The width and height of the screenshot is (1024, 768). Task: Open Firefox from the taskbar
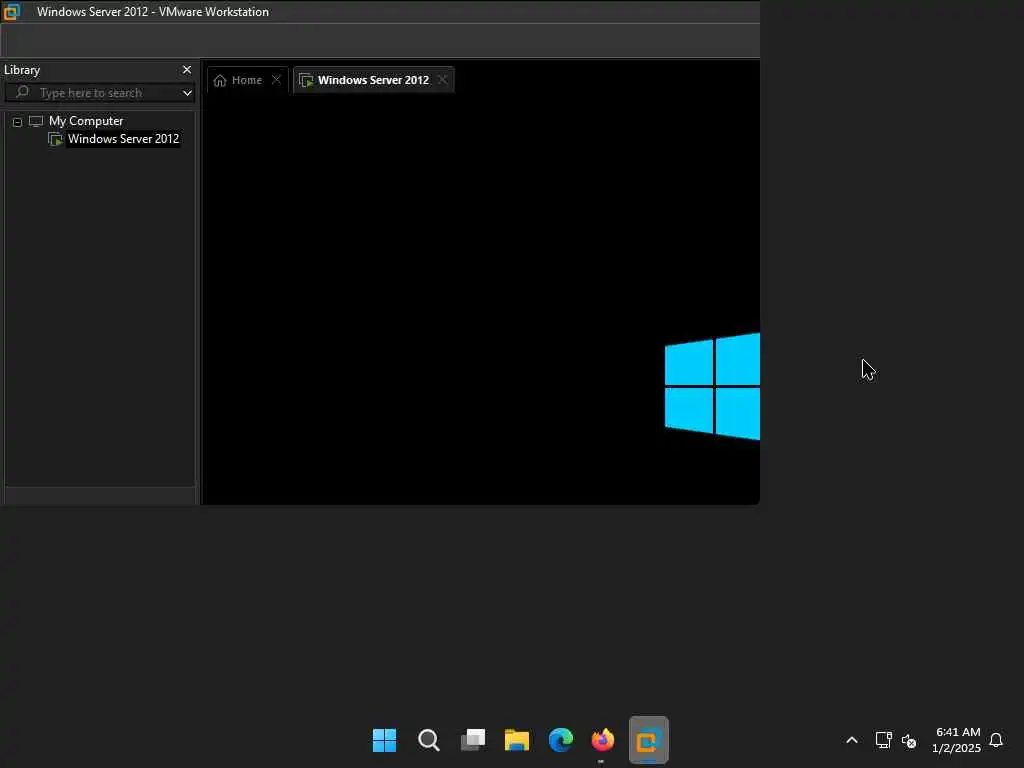coord(603,740)
